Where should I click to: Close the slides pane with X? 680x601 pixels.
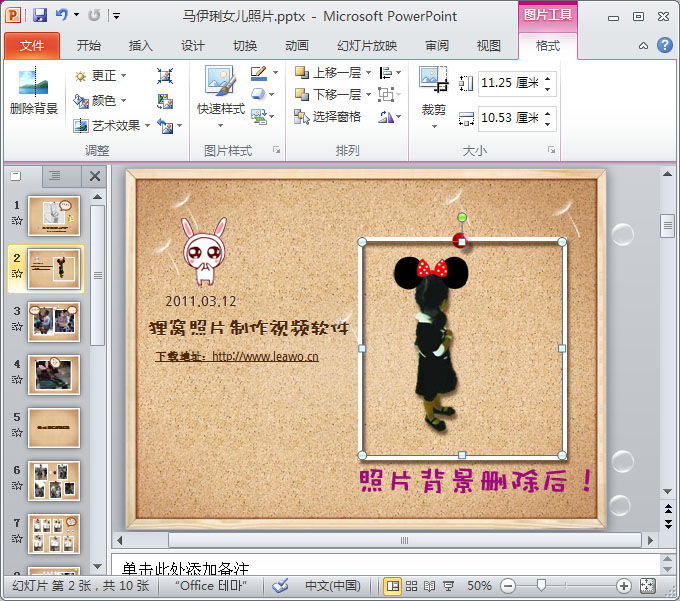95,176
